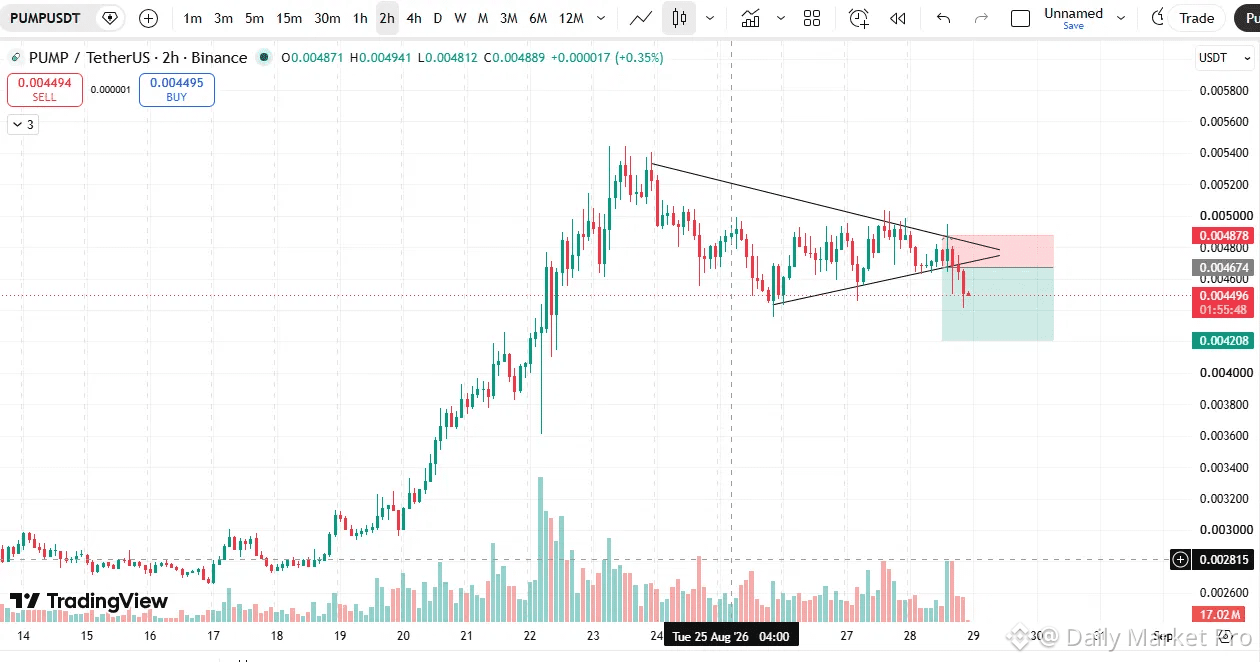This screenshot has height=662, width=1260.
Task: Click the red SELL 0.004494 button
Action: pos(45,90)
